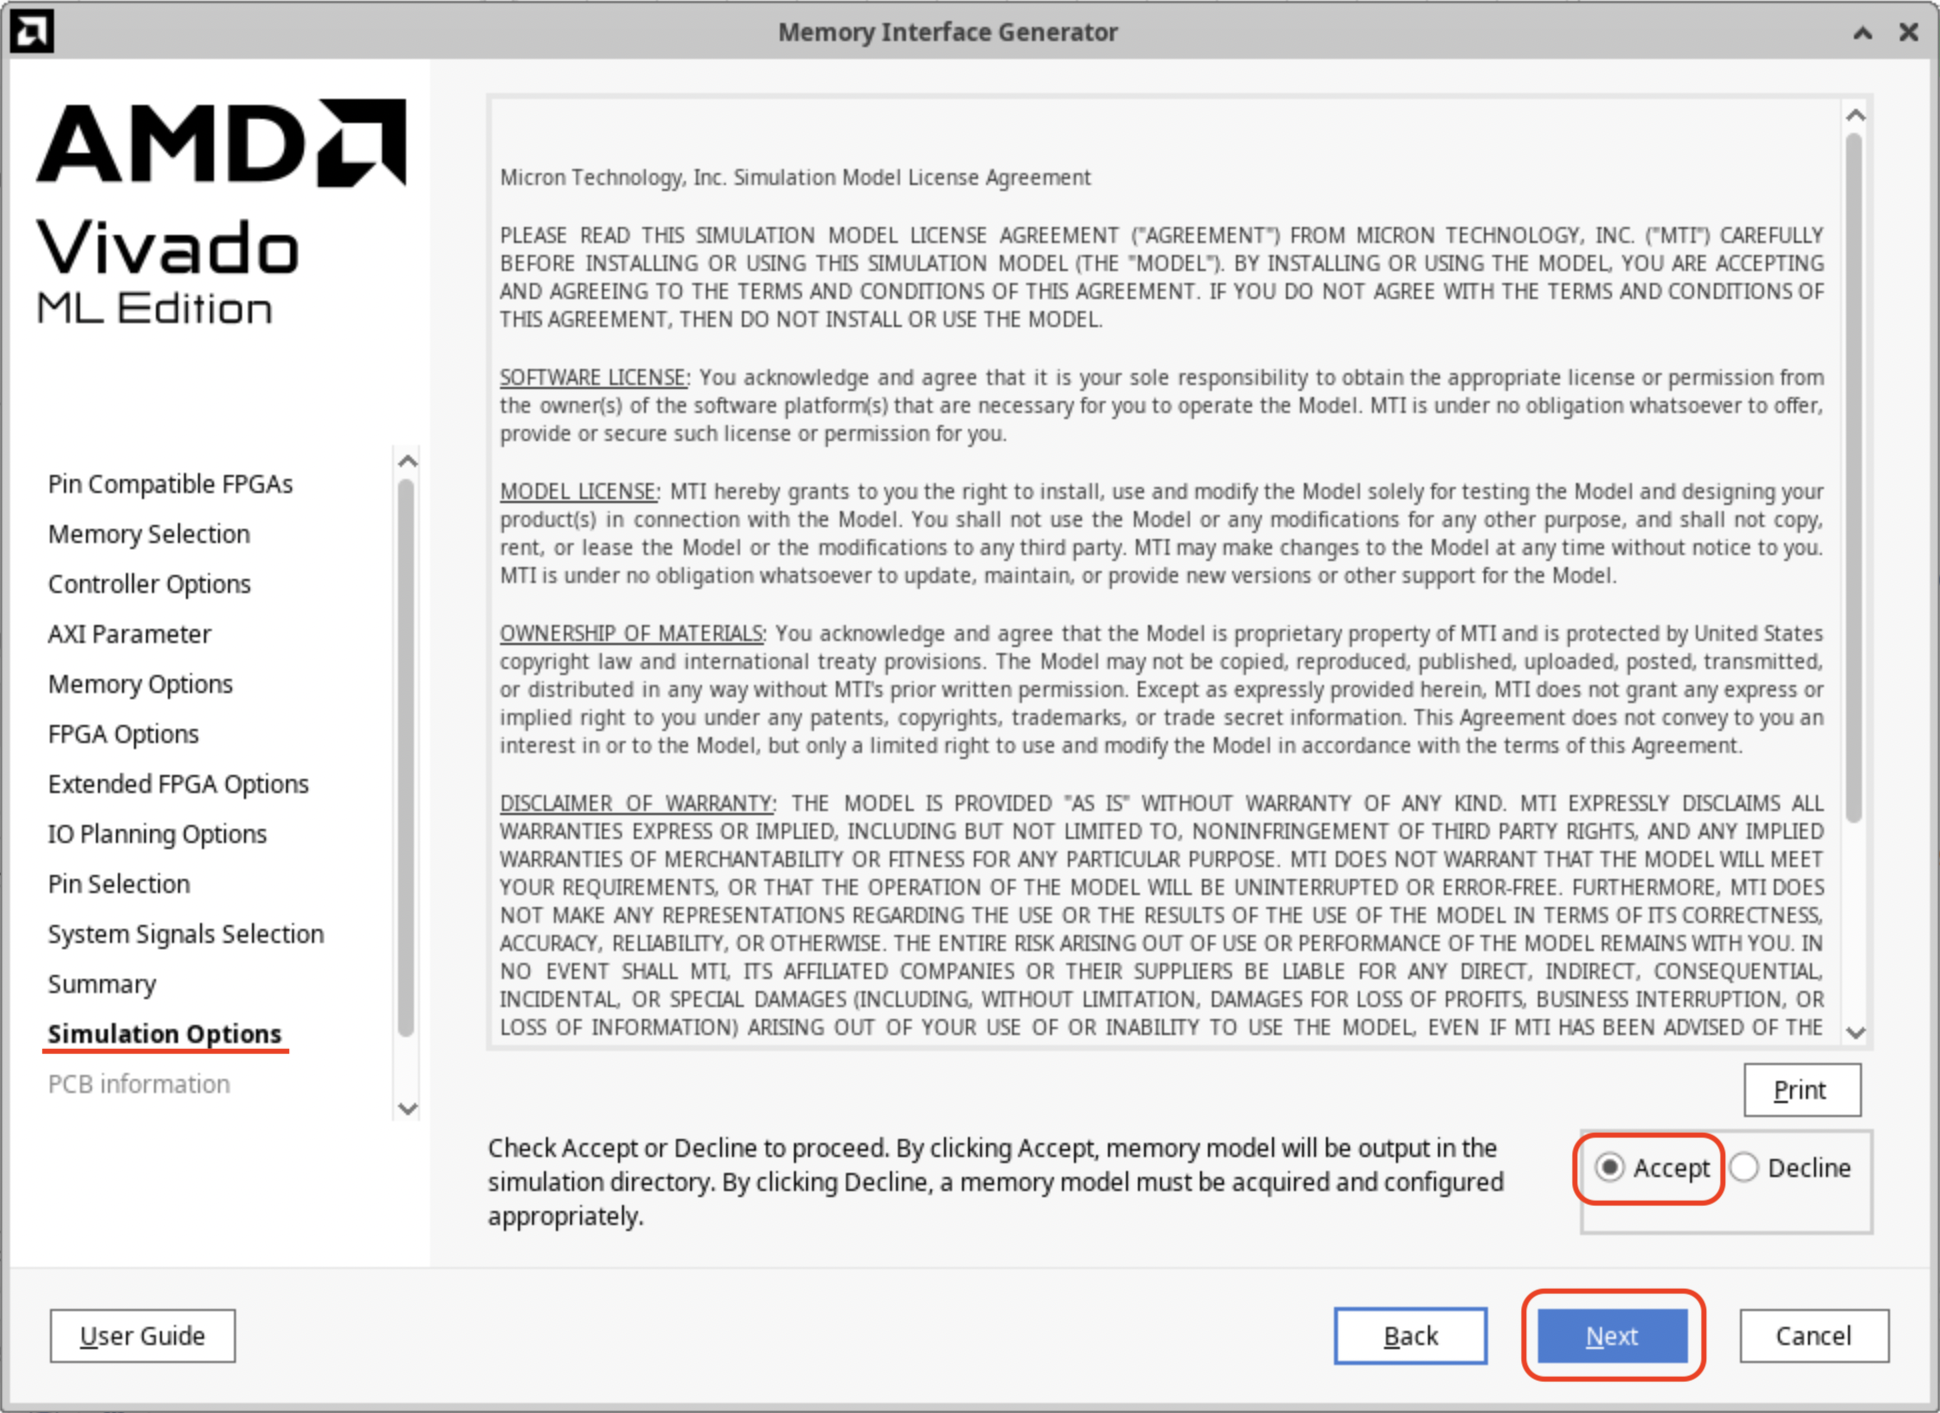Click the license text vertical scrollbar thumb
1940x1413 pixels.
click(1854, 480)
